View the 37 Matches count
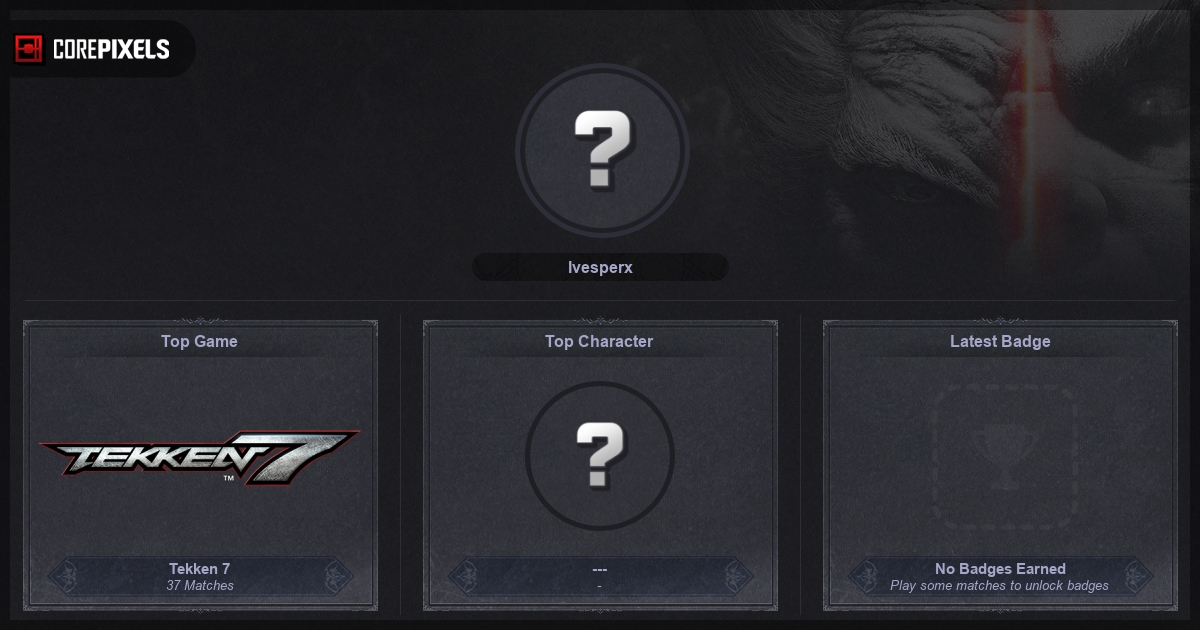Viewport: 1200px width, 630px height. click(200, 586)
